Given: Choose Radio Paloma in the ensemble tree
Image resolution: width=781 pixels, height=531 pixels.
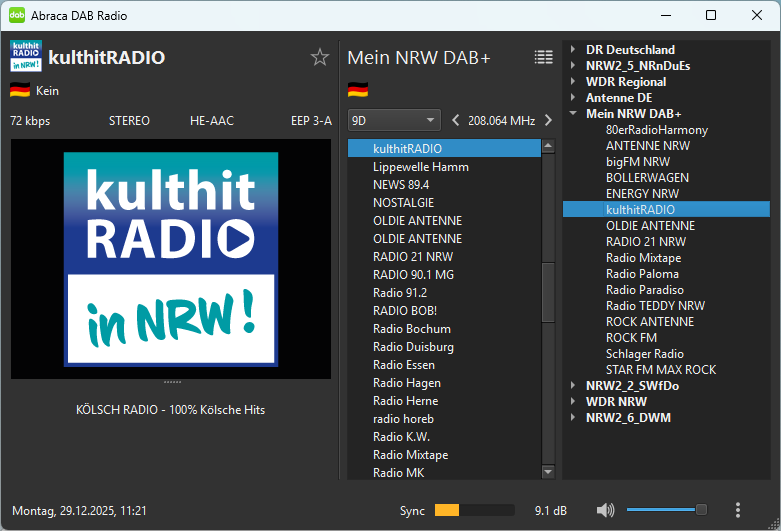Looking at the screenshot, I should coord(642,274).
